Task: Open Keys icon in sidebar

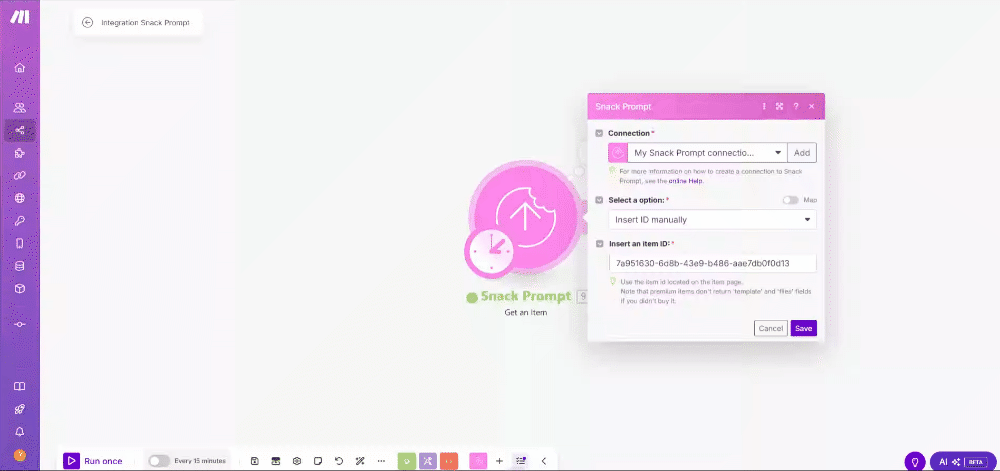Action: tap(20, 221)
